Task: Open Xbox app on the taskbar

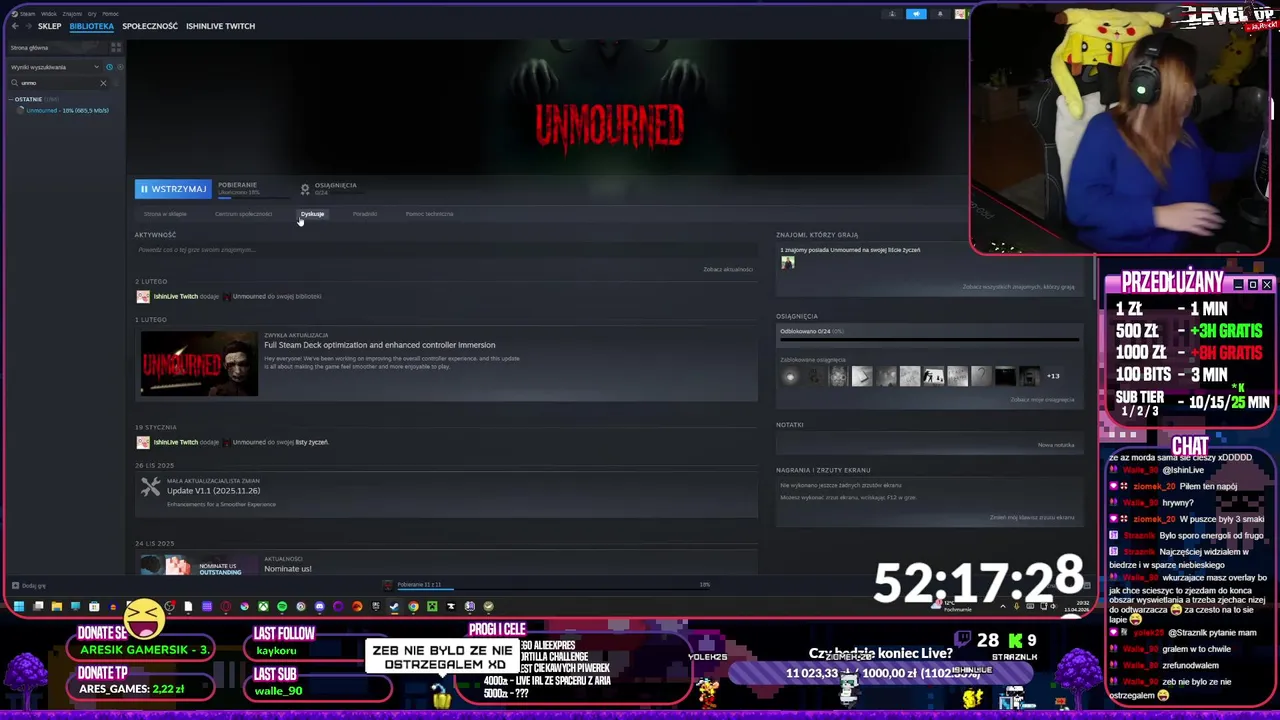Action: 263,606
